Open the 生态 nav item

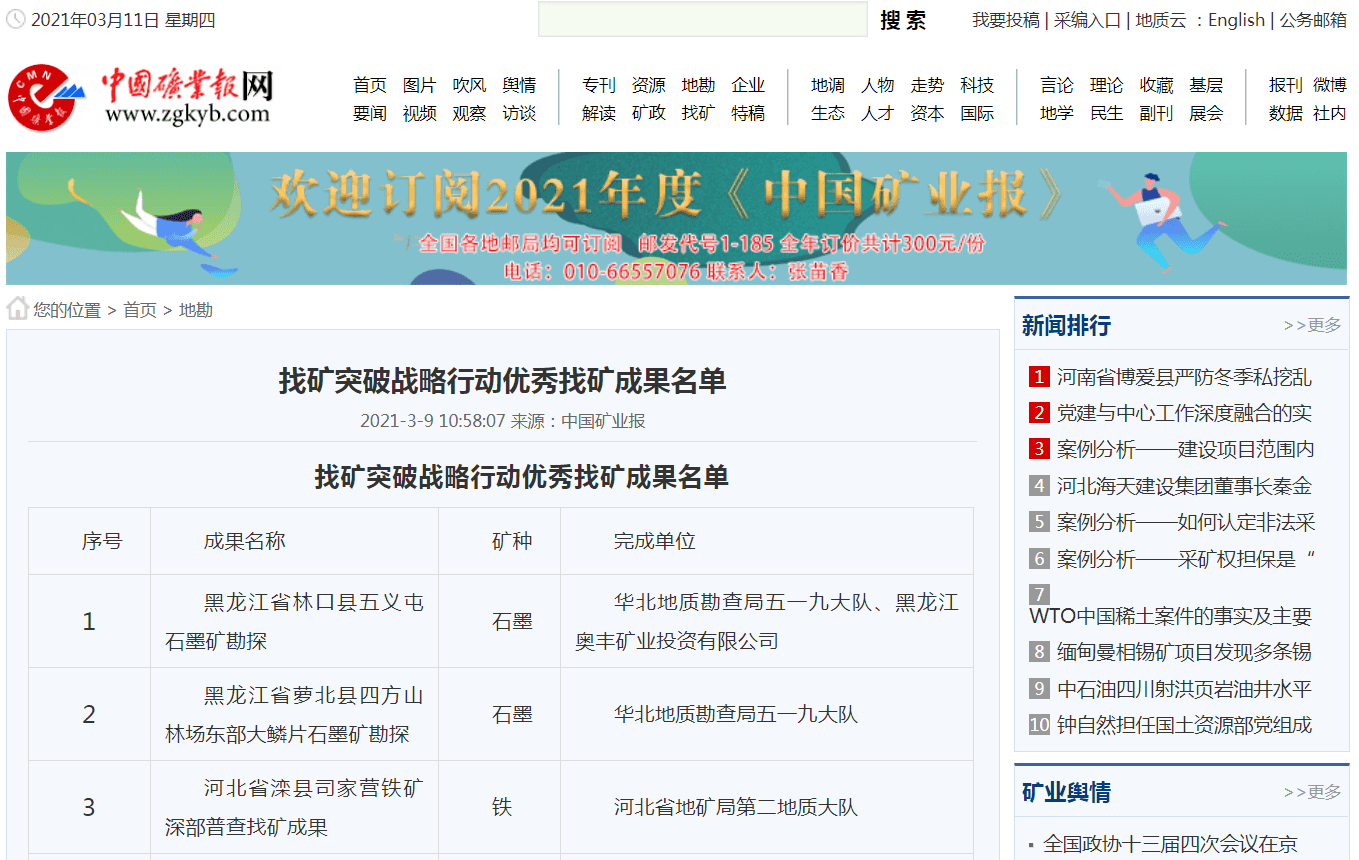pyautogui.click(x=828, y=113)
